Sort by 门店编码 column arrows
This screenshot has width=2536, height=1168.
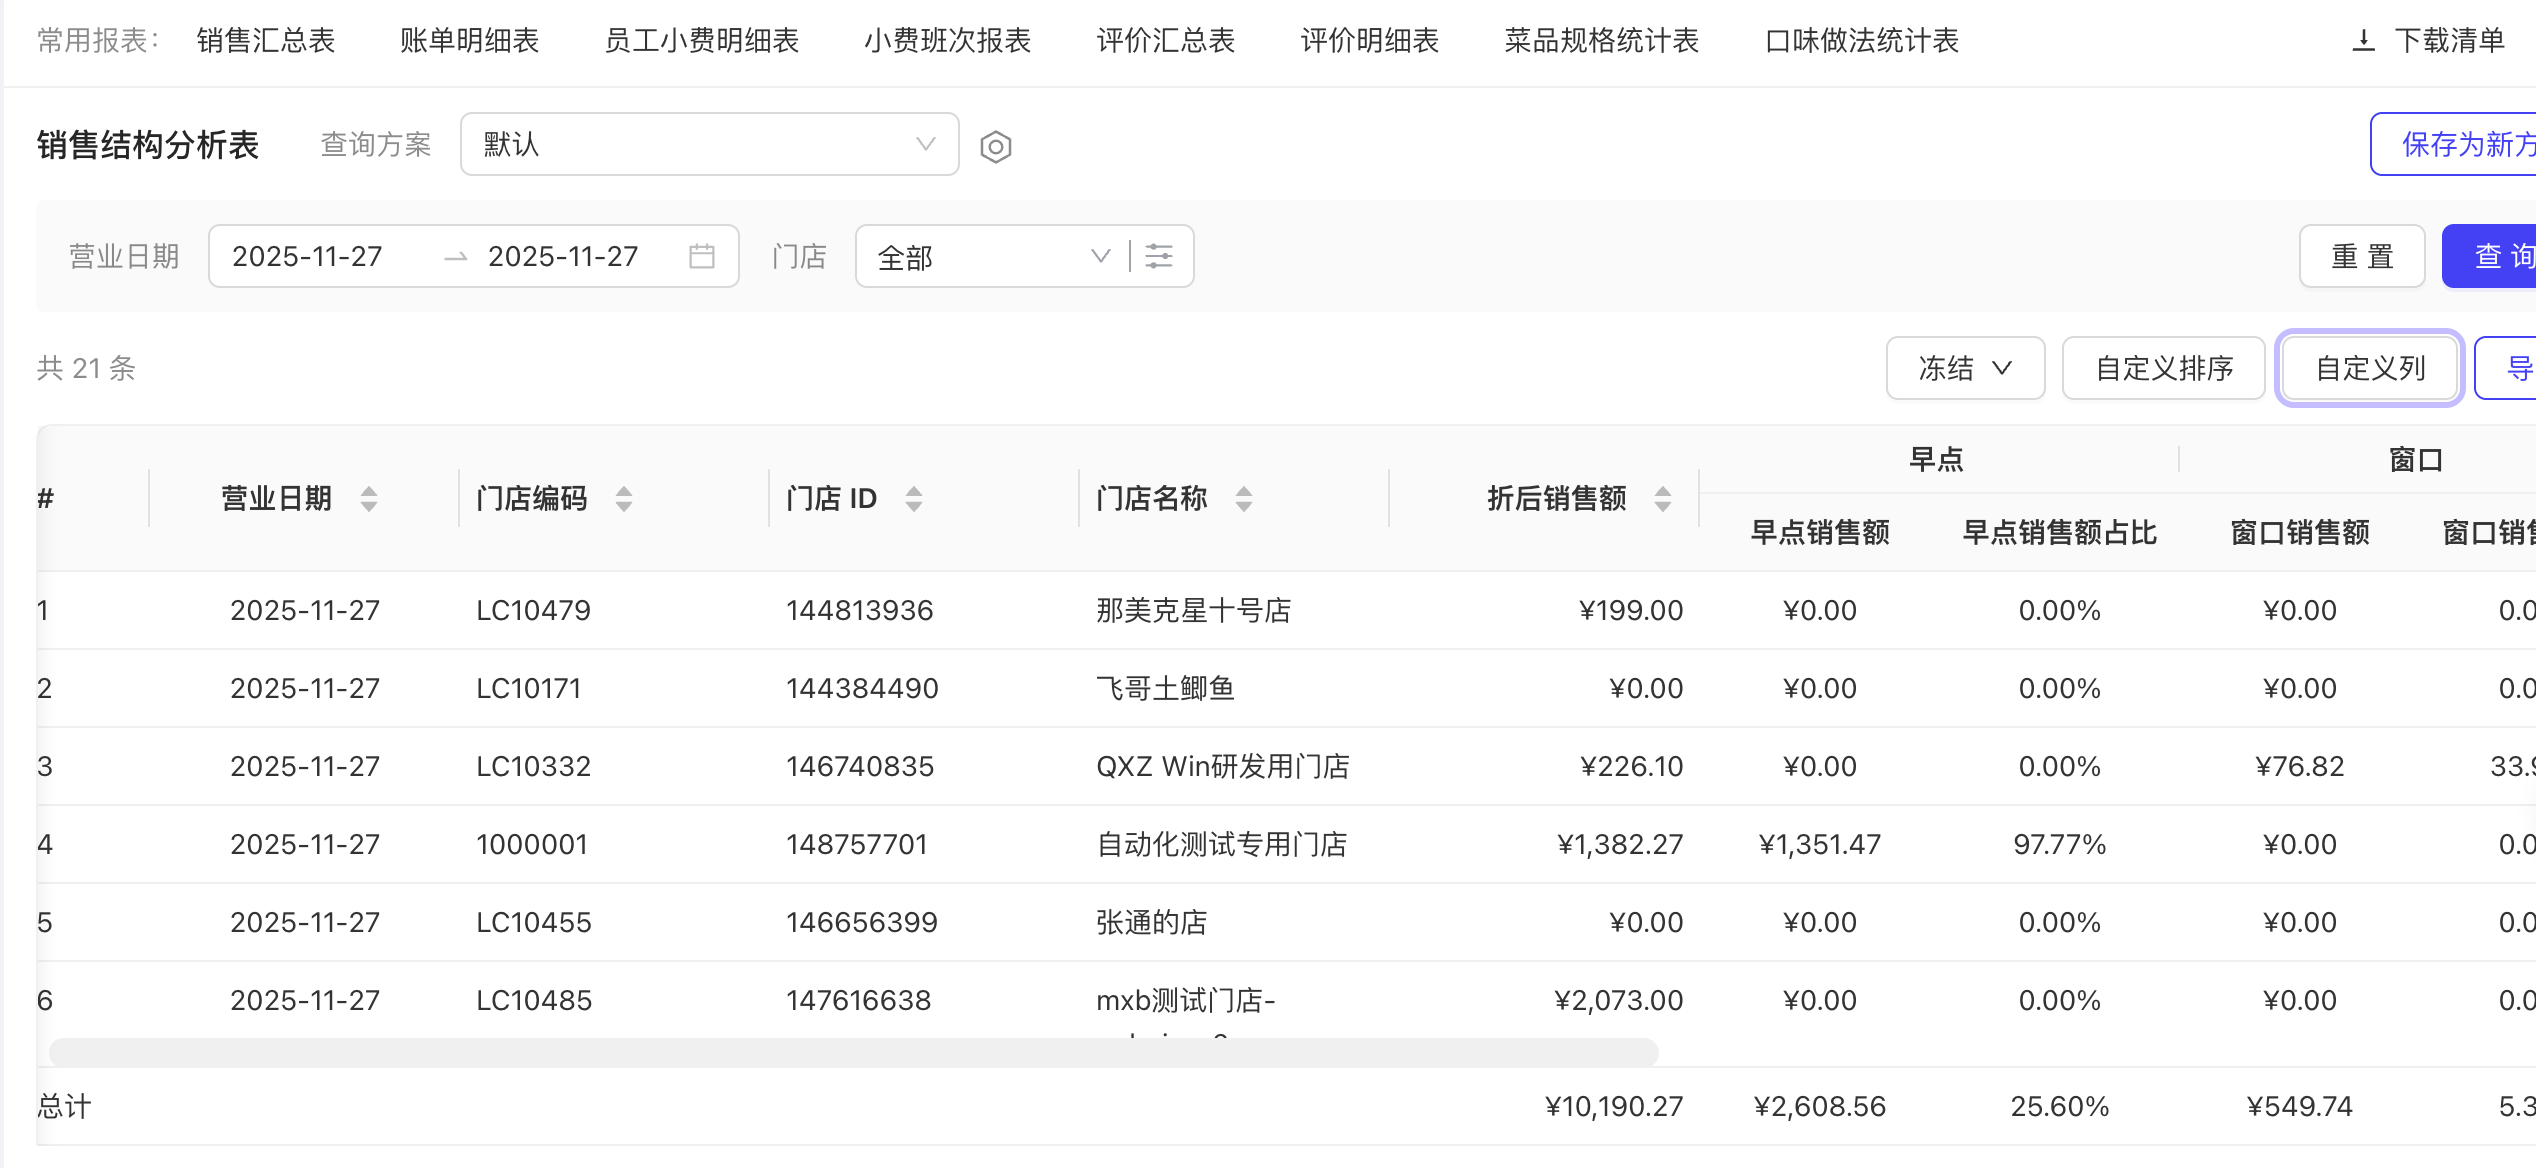pos(624,498)
